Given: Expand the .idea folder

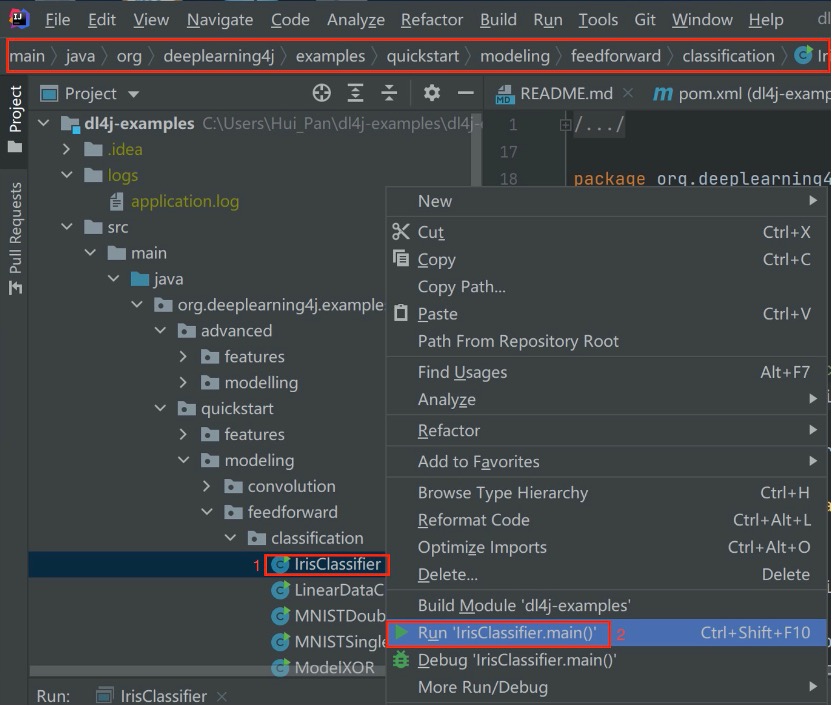Looking at the screenshot, I should pyautogui.click(x=66, y=149).
